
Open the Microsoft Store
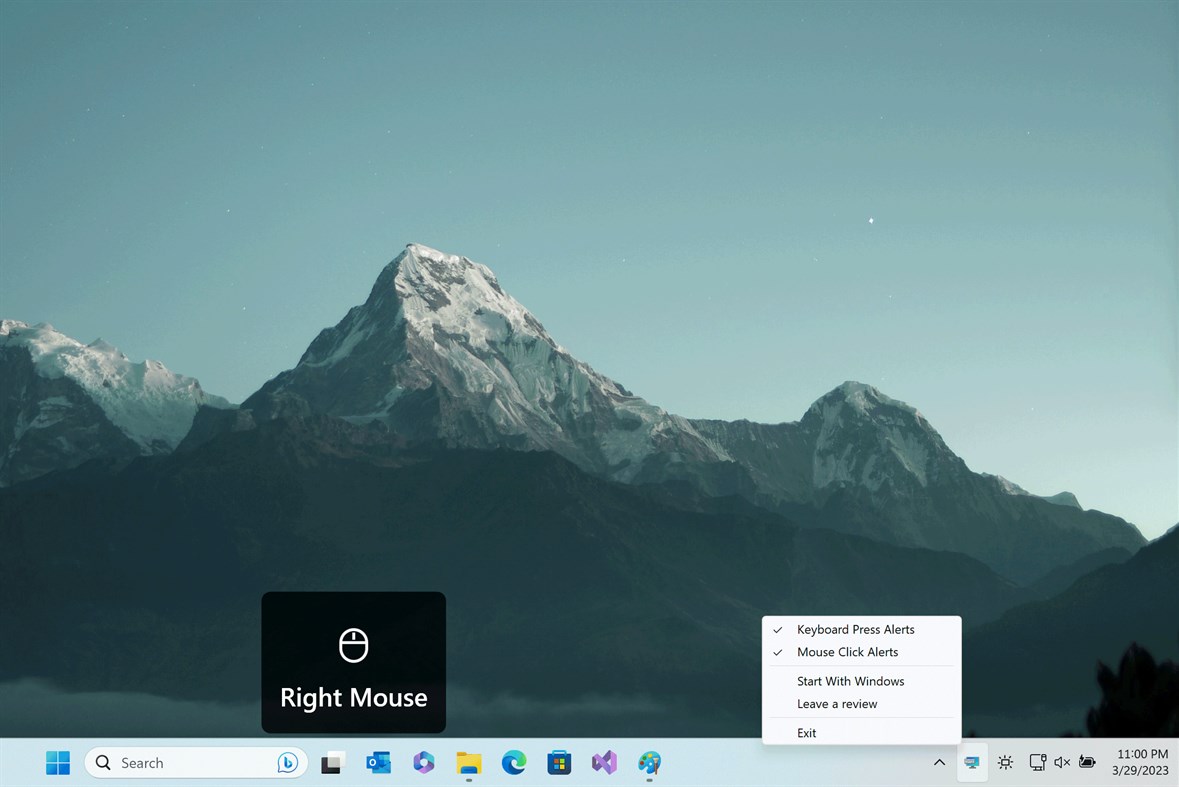click(559, 762)
